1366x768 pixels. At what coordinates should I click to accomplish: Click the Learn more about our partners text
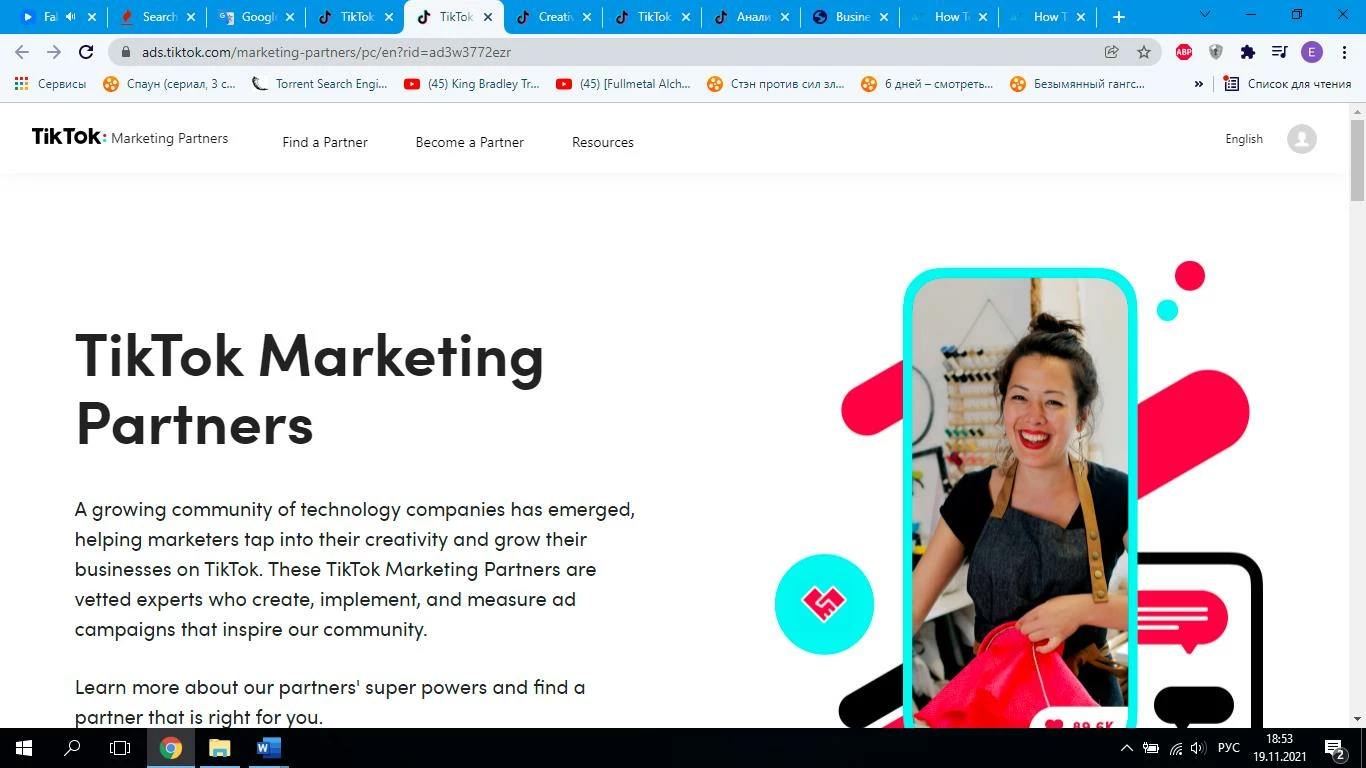330,702
